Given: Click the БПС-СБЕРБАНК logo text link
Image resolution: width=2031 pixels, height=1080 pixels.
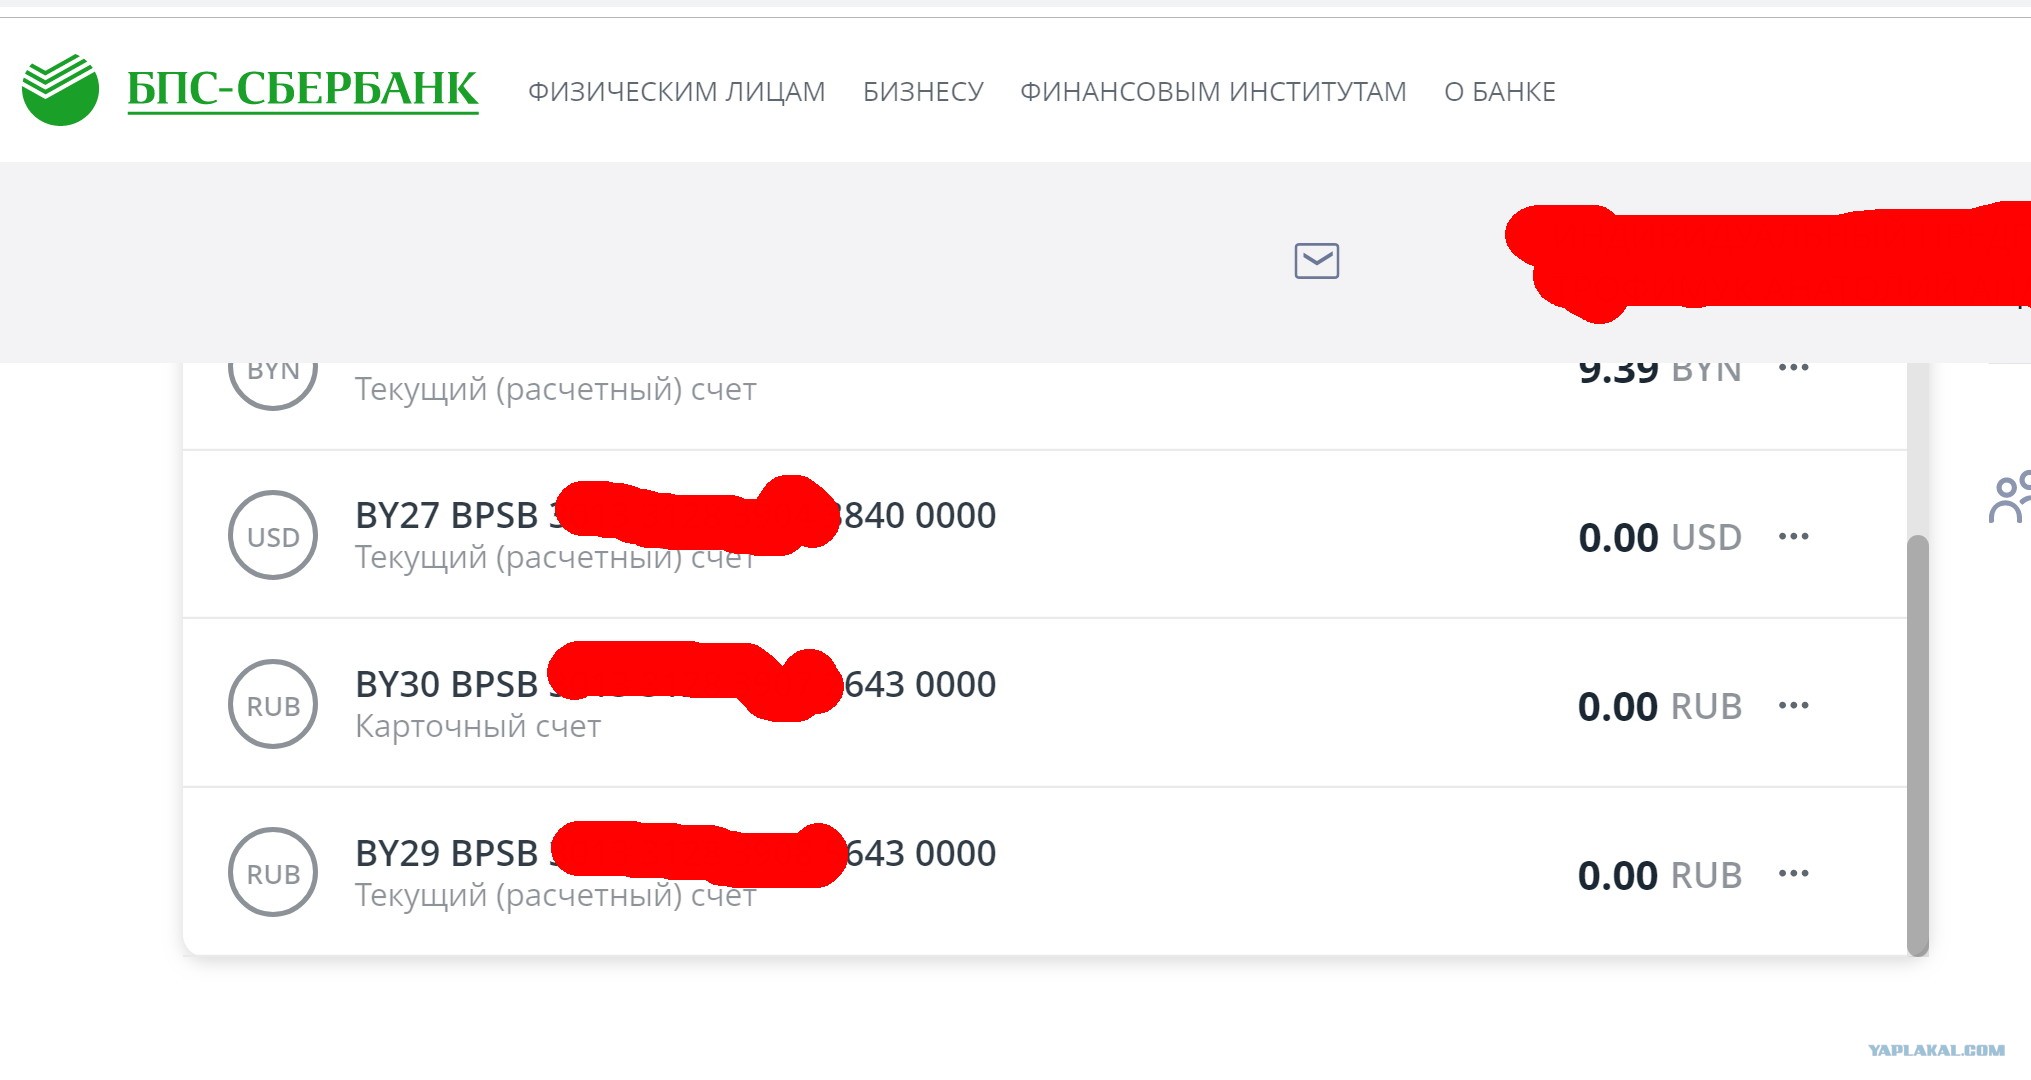Looking at the screenshot, I should pos(302,90).
